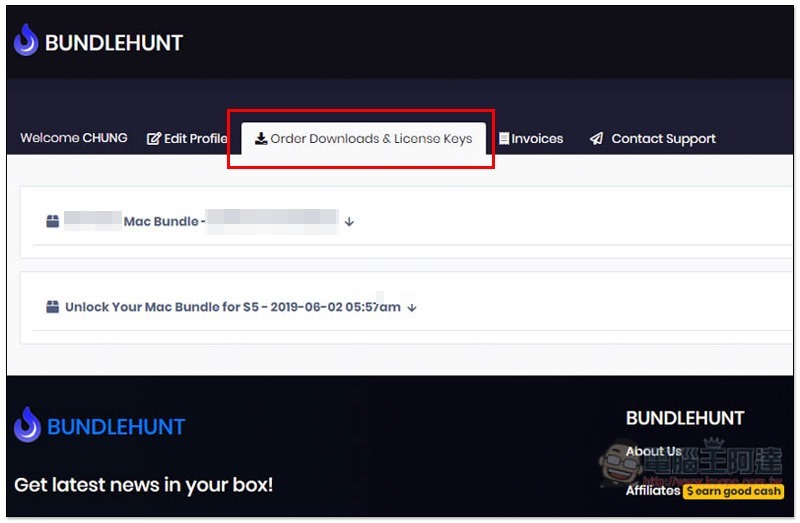This screenshot has width=800, height=523.
Task: Open the Invoices tab
Action: 531,138
